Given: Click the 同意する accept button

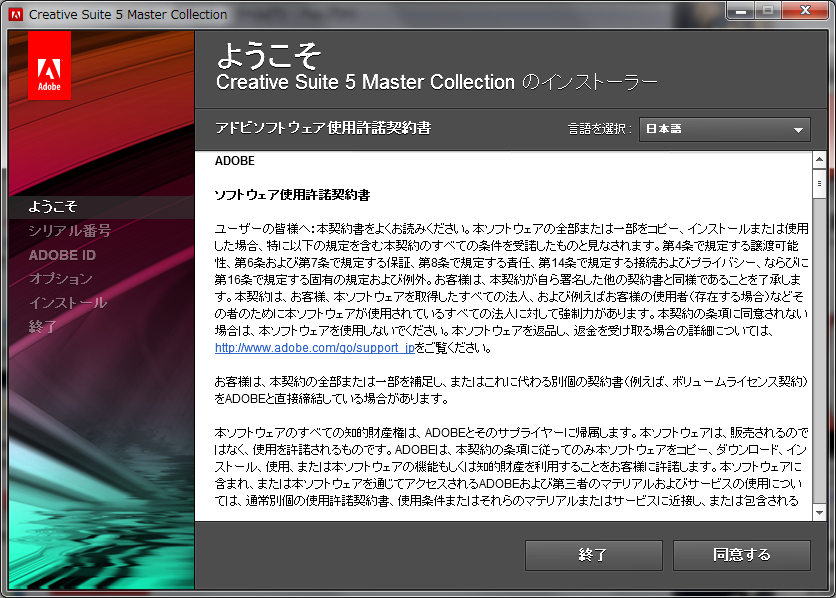Looking at the screenshot, I should point(742,555).
